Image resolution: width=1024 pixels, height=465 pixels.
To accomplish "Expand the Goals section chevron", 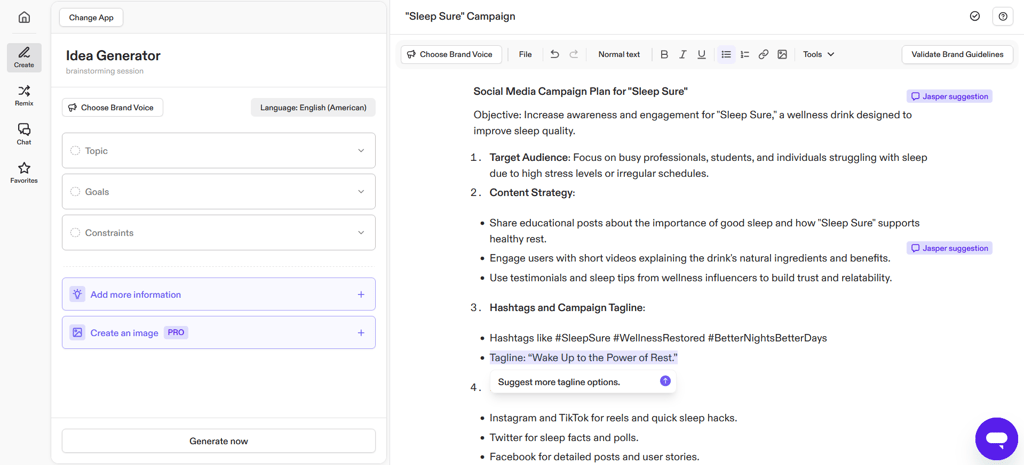I will pyautogui.click(x=361, y=192).
